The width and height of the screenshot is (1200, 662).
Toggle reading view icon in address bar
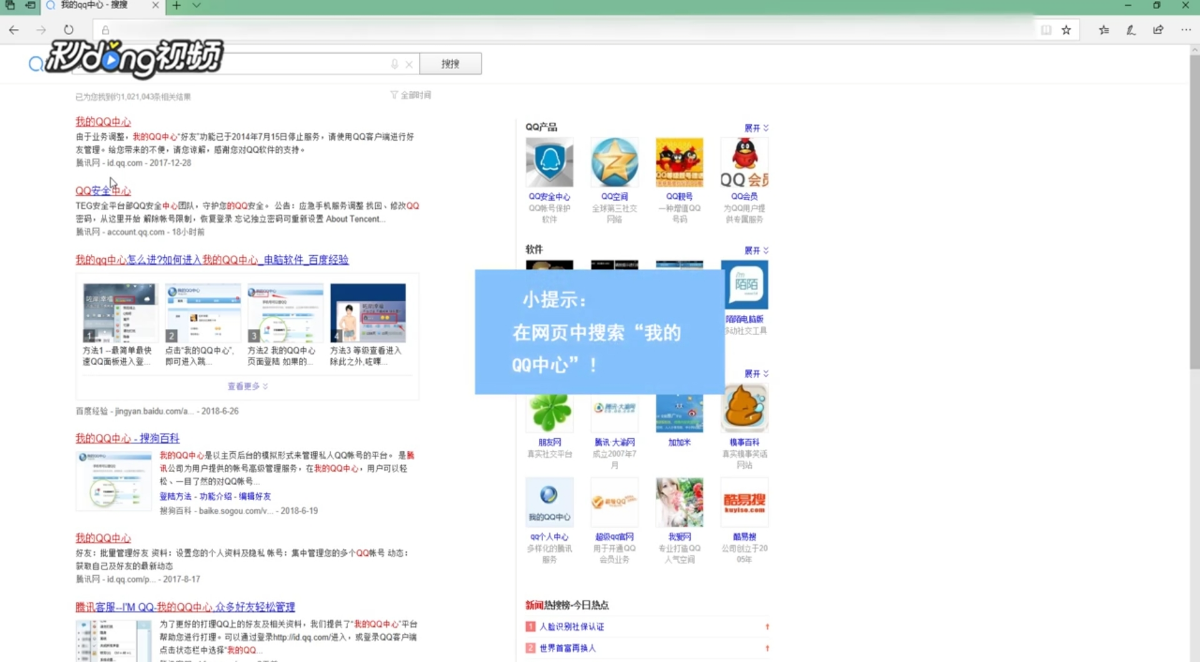point(1046,30)
